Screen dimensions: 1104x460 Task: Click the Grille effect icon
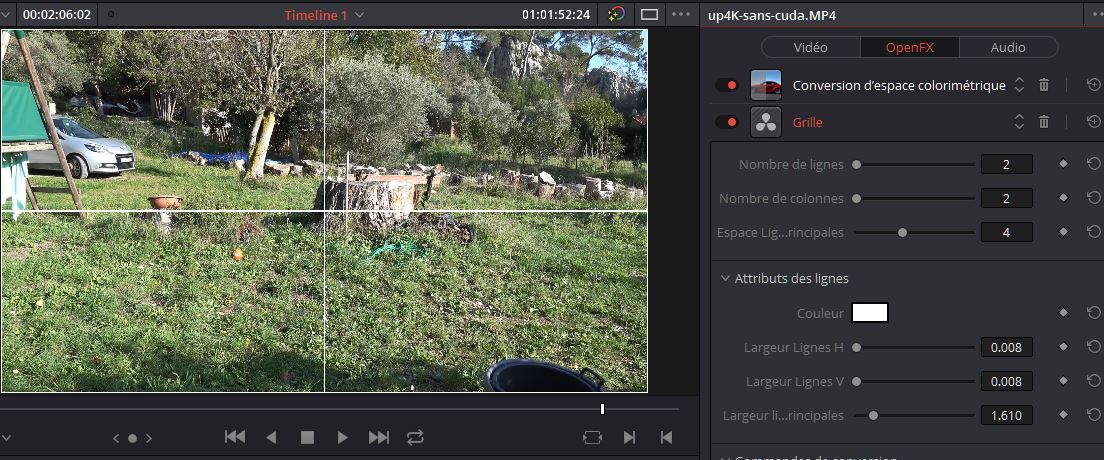[x=766, y=122]
